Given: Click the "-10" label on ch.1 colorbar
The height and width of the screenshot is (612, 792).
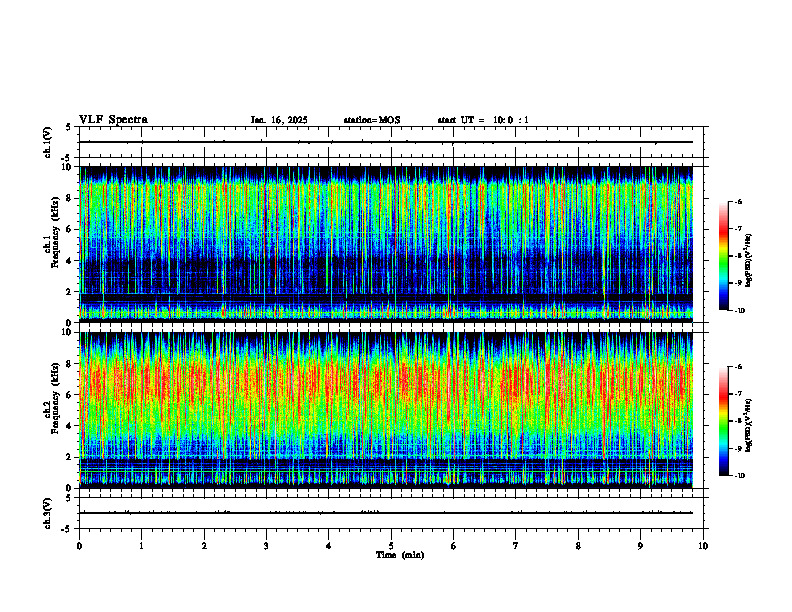Looking at the screenshot, I should tap(740, 311).
